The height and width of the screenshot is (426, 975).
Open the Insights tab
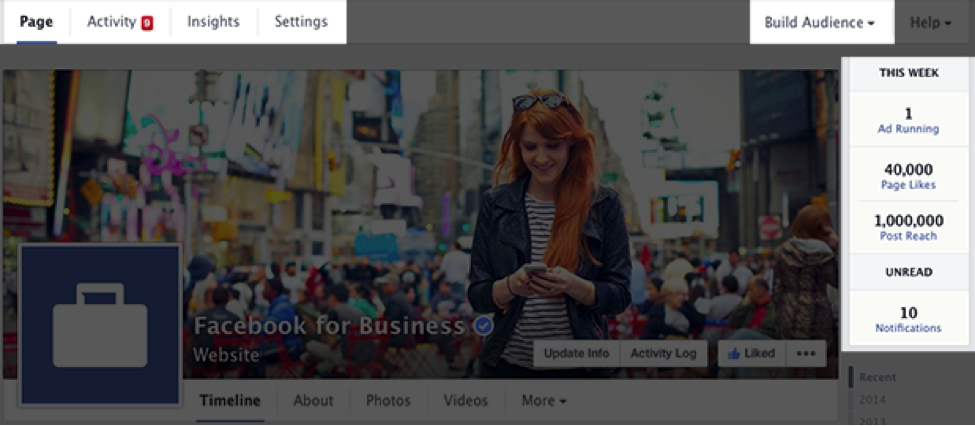pos(213,22)
